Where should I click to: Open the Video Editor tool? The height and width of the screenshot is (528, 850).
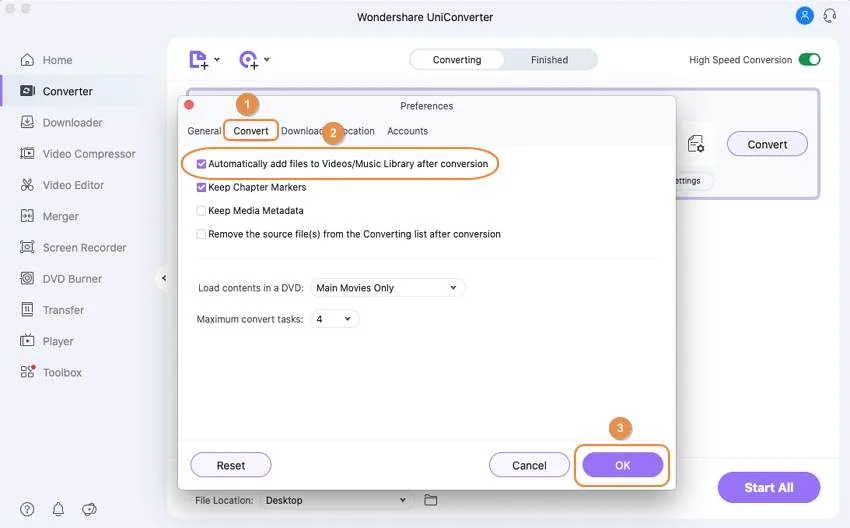[62, 185]
